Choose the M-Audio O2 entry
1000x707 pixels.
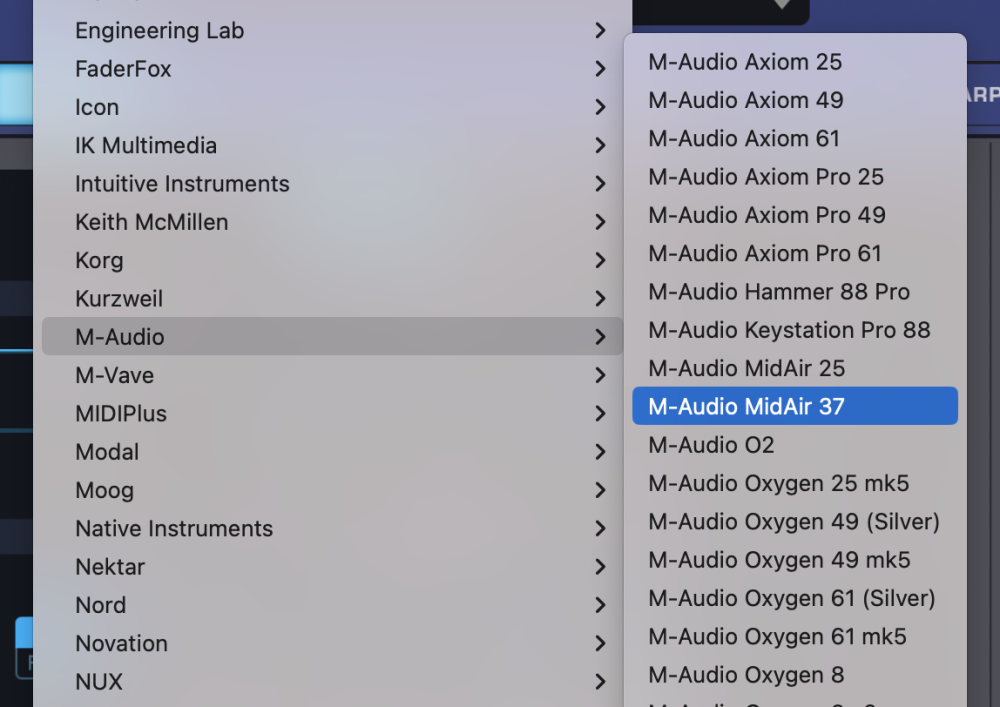[x=711, y=445]
